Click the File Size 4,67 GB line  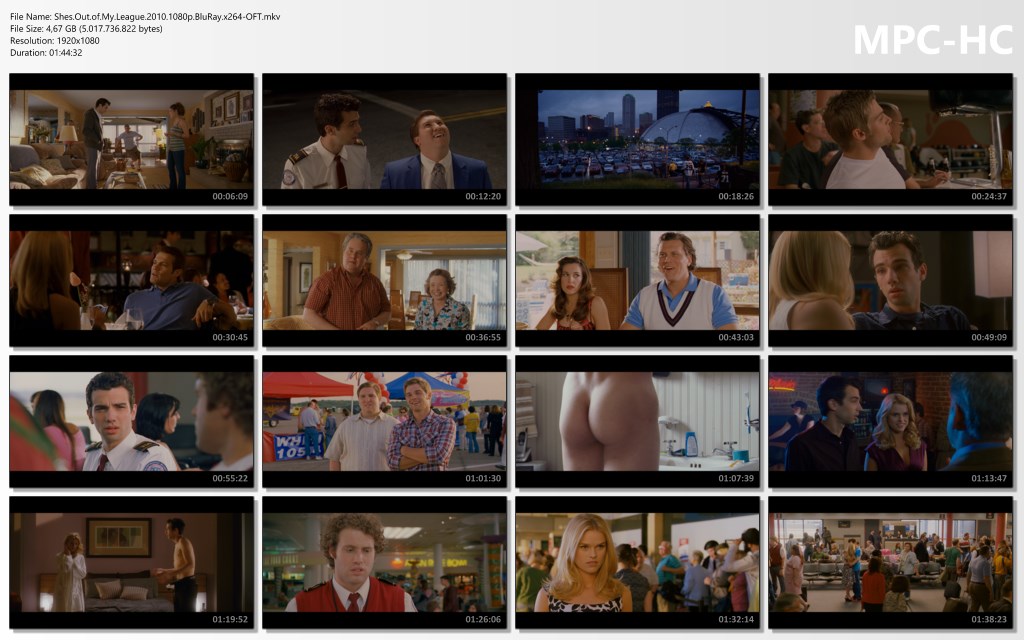(x=86, y=29)
